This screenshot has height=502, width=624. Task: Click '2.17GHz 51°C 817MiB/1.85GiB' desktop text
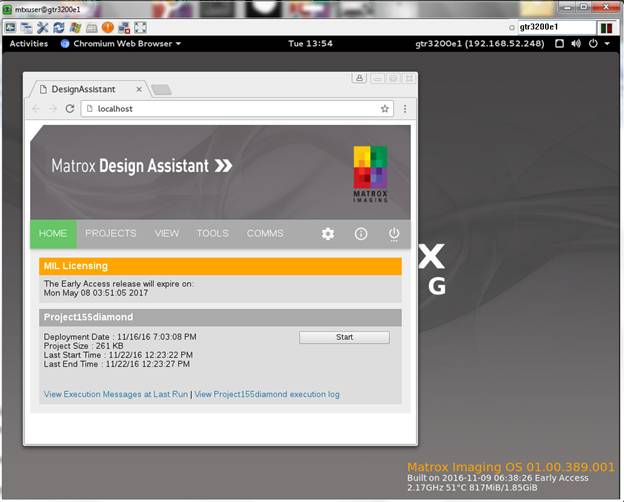pyautogui.click(x=472, y=487)
